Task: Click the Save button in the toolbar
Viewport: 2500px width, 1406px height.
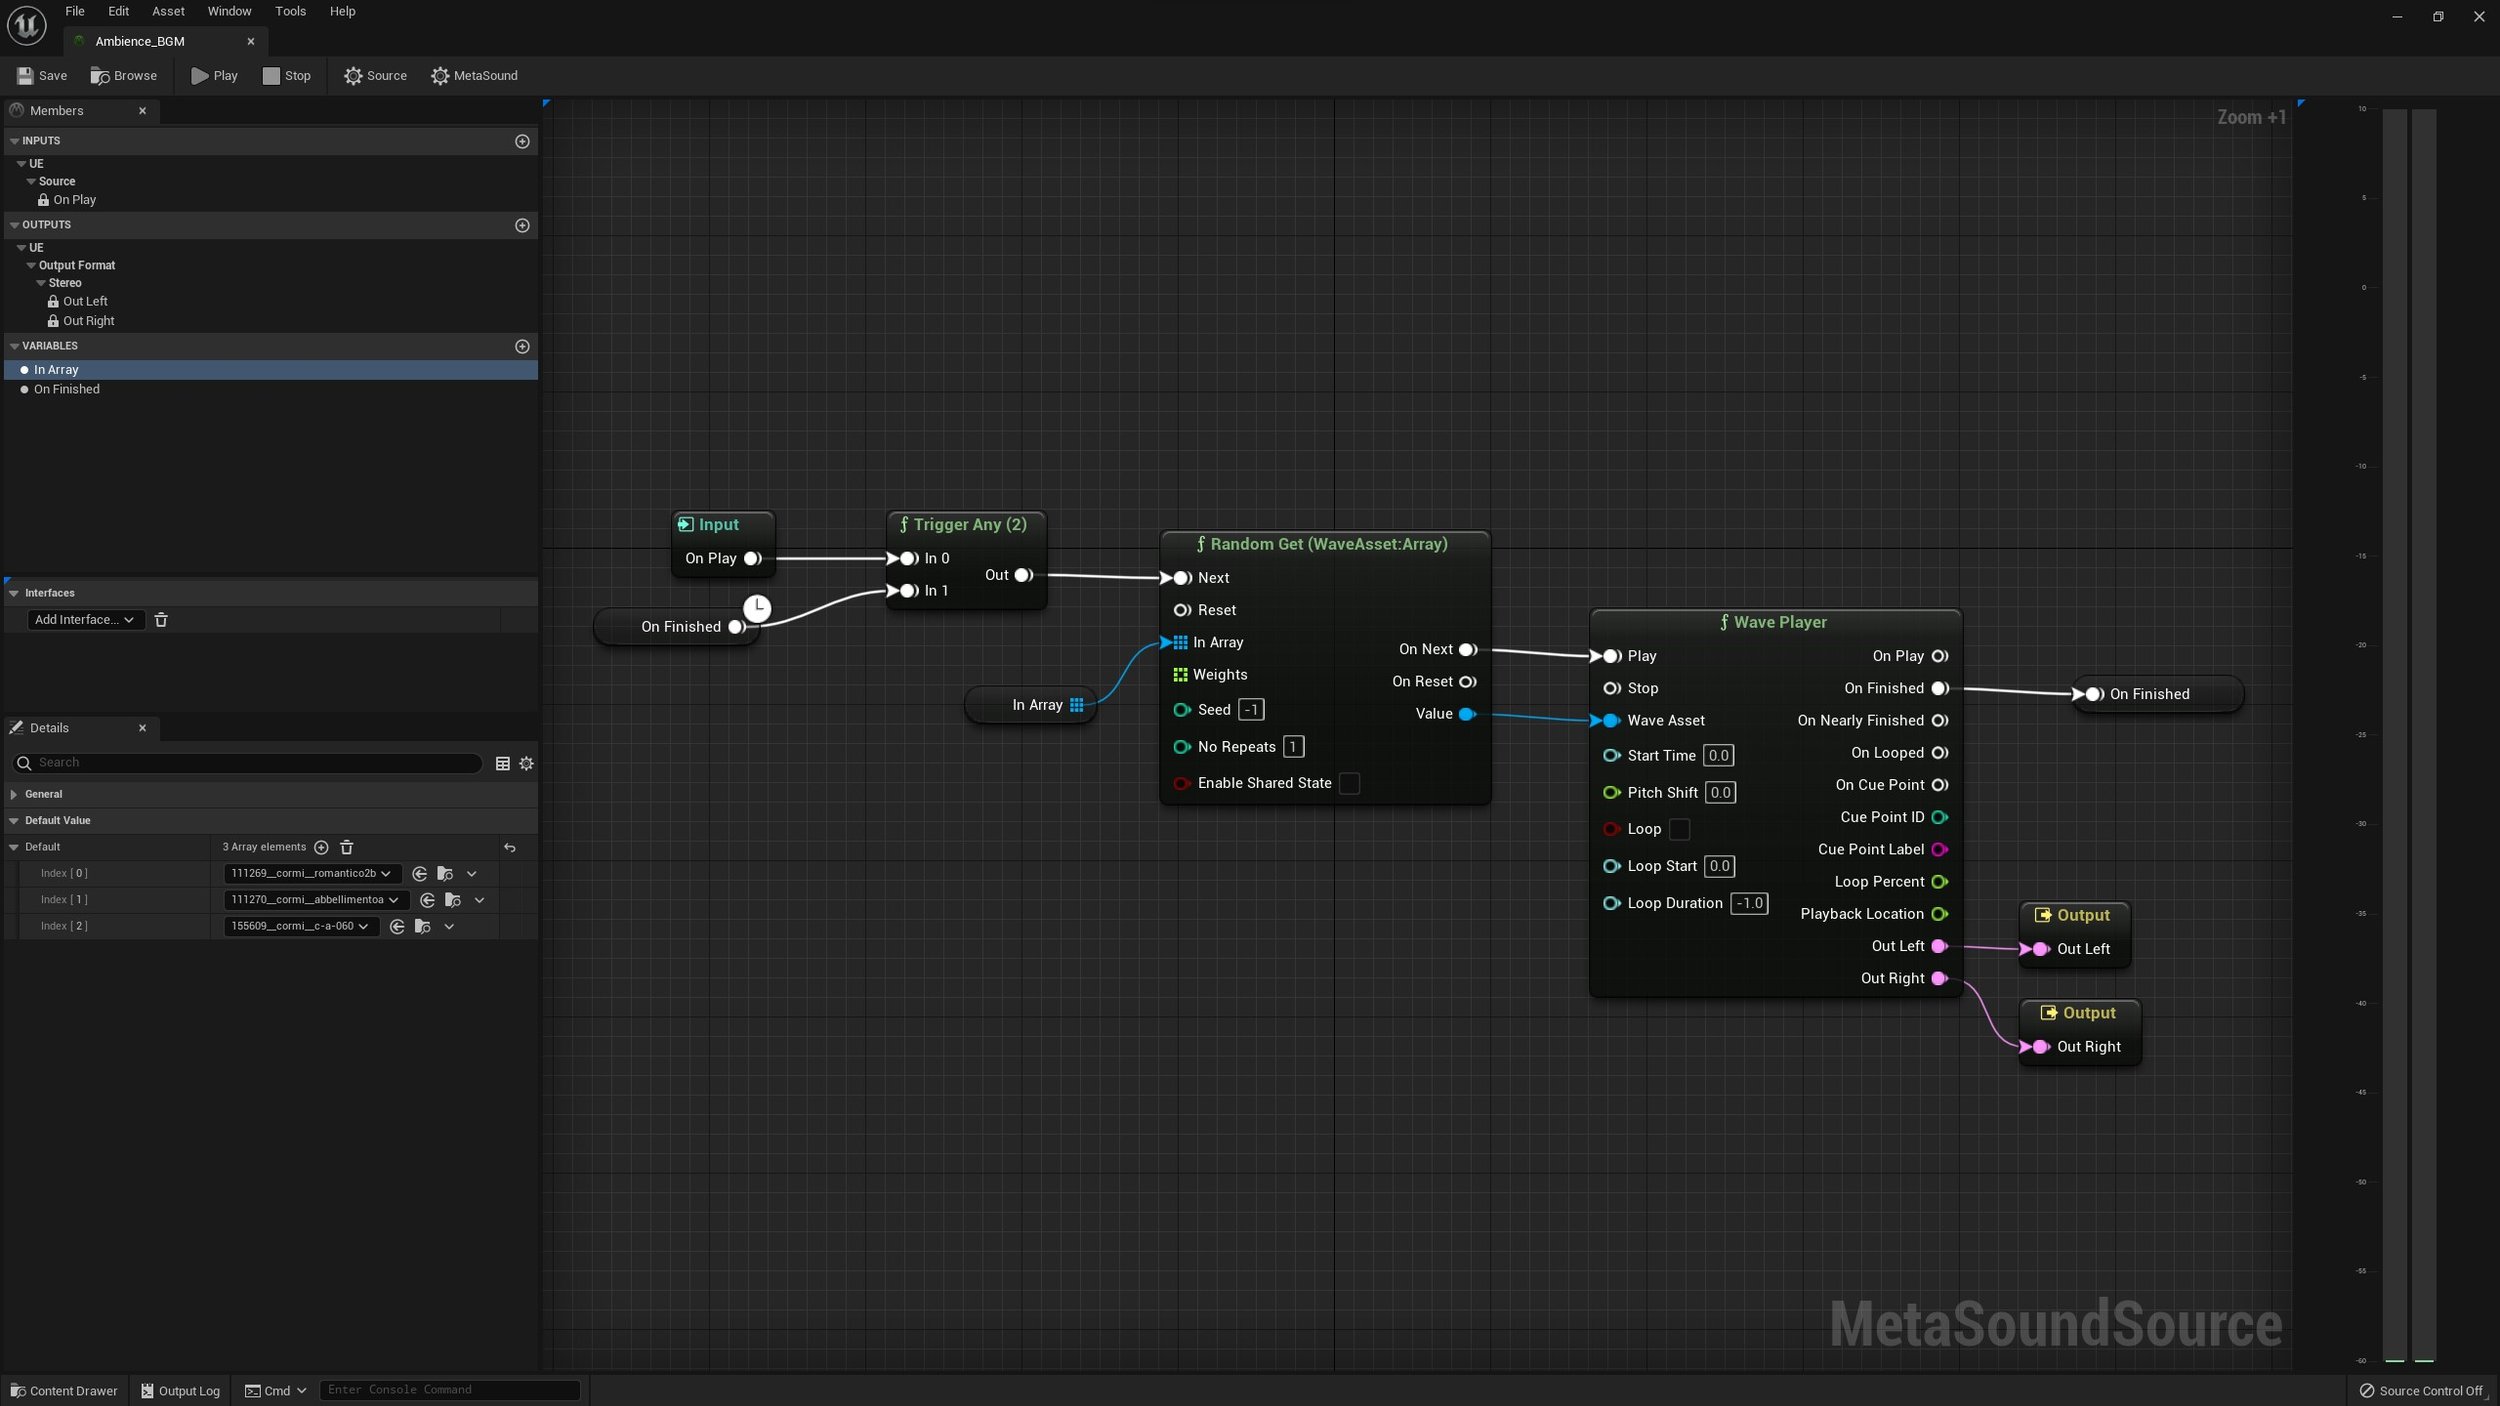Action: click(x=39, y=76)
